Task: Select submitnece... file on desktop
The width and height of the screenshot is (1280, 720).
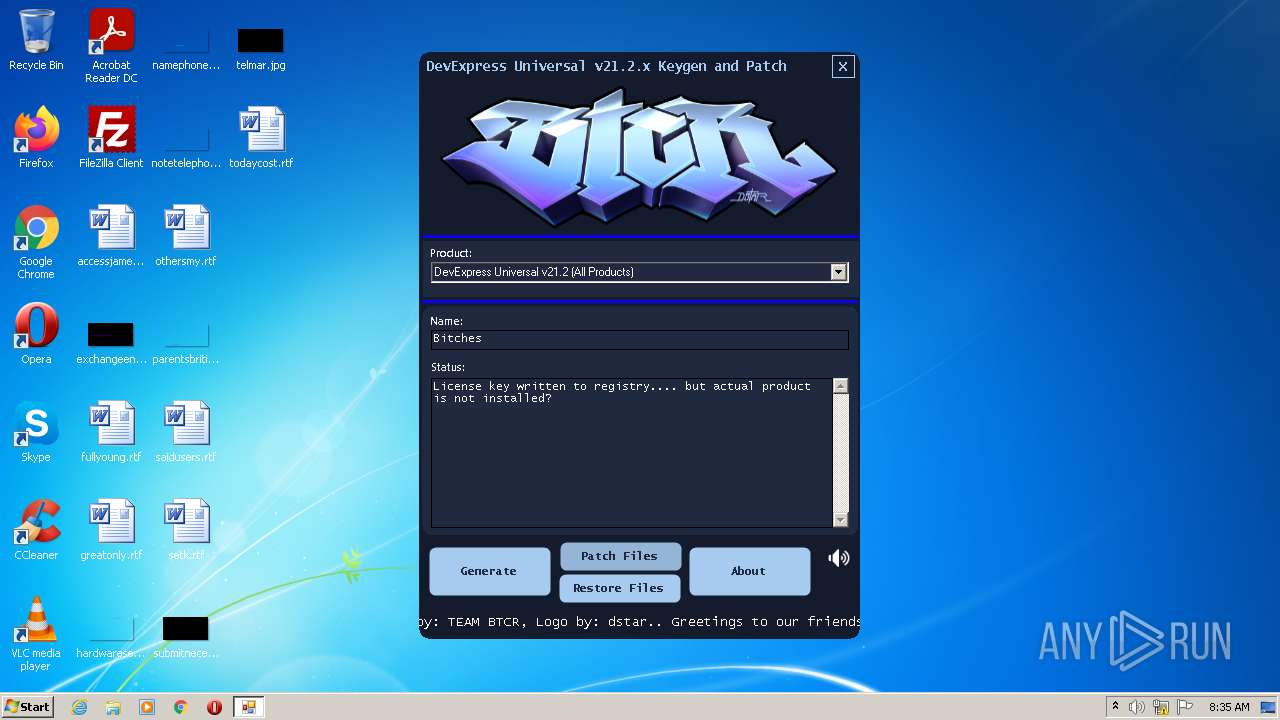Action: pos(186,635)
